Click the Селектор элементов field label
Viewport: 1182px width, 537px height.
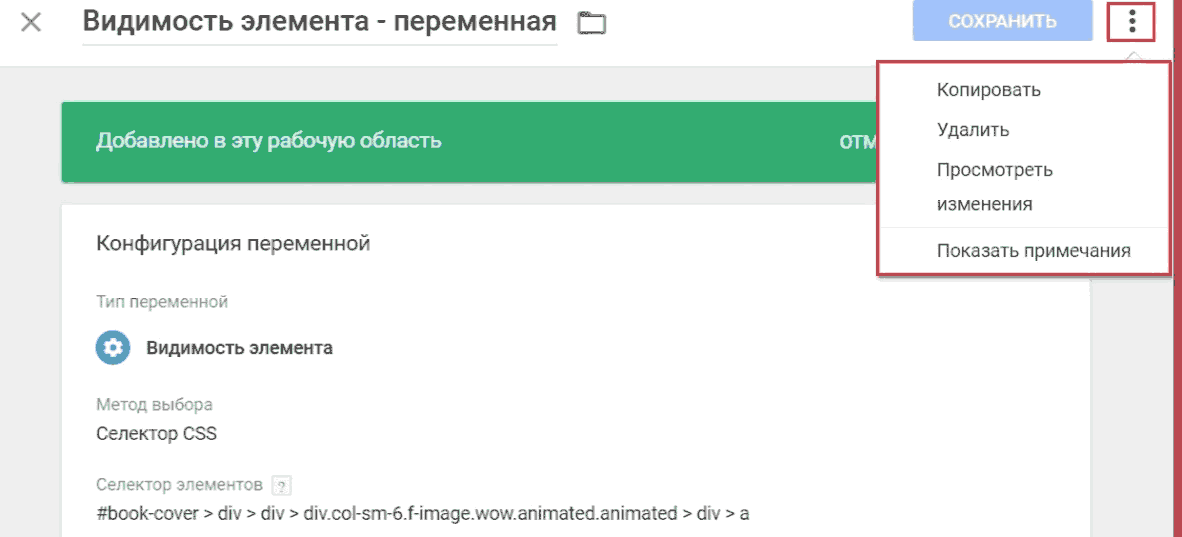[179, 483]
